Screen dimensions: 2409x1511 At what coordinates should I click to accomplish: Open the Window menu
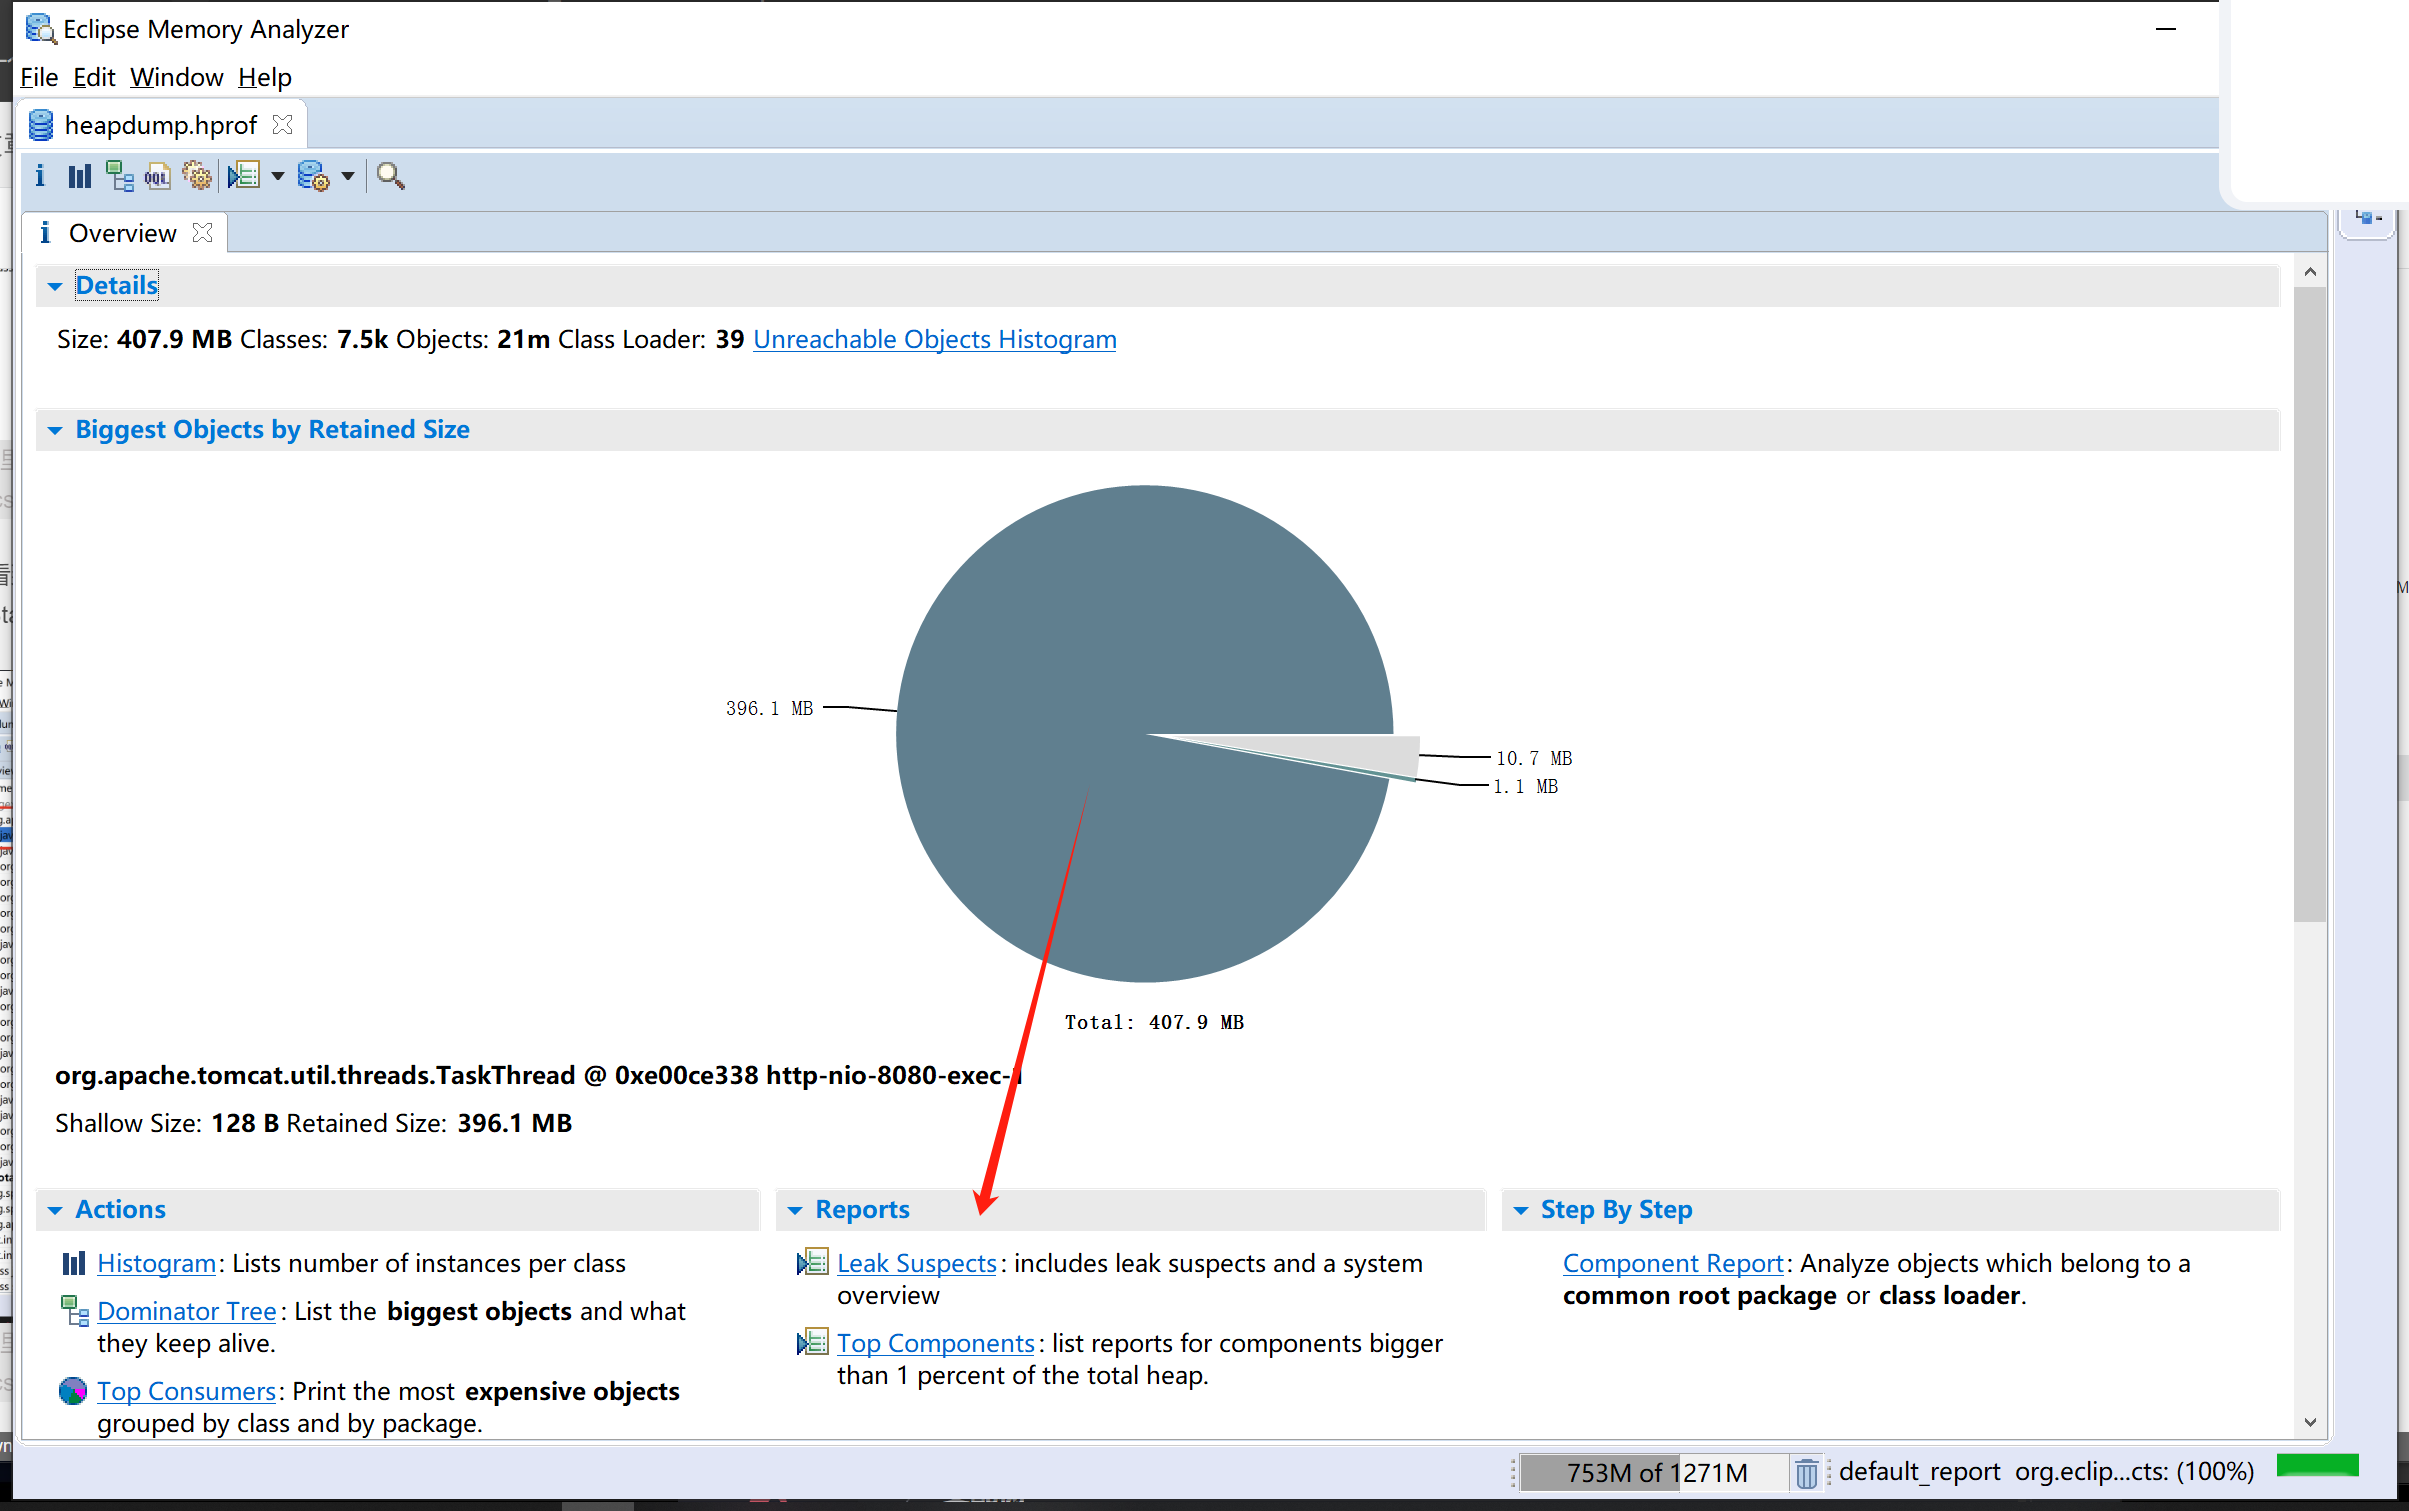[174, 77]
